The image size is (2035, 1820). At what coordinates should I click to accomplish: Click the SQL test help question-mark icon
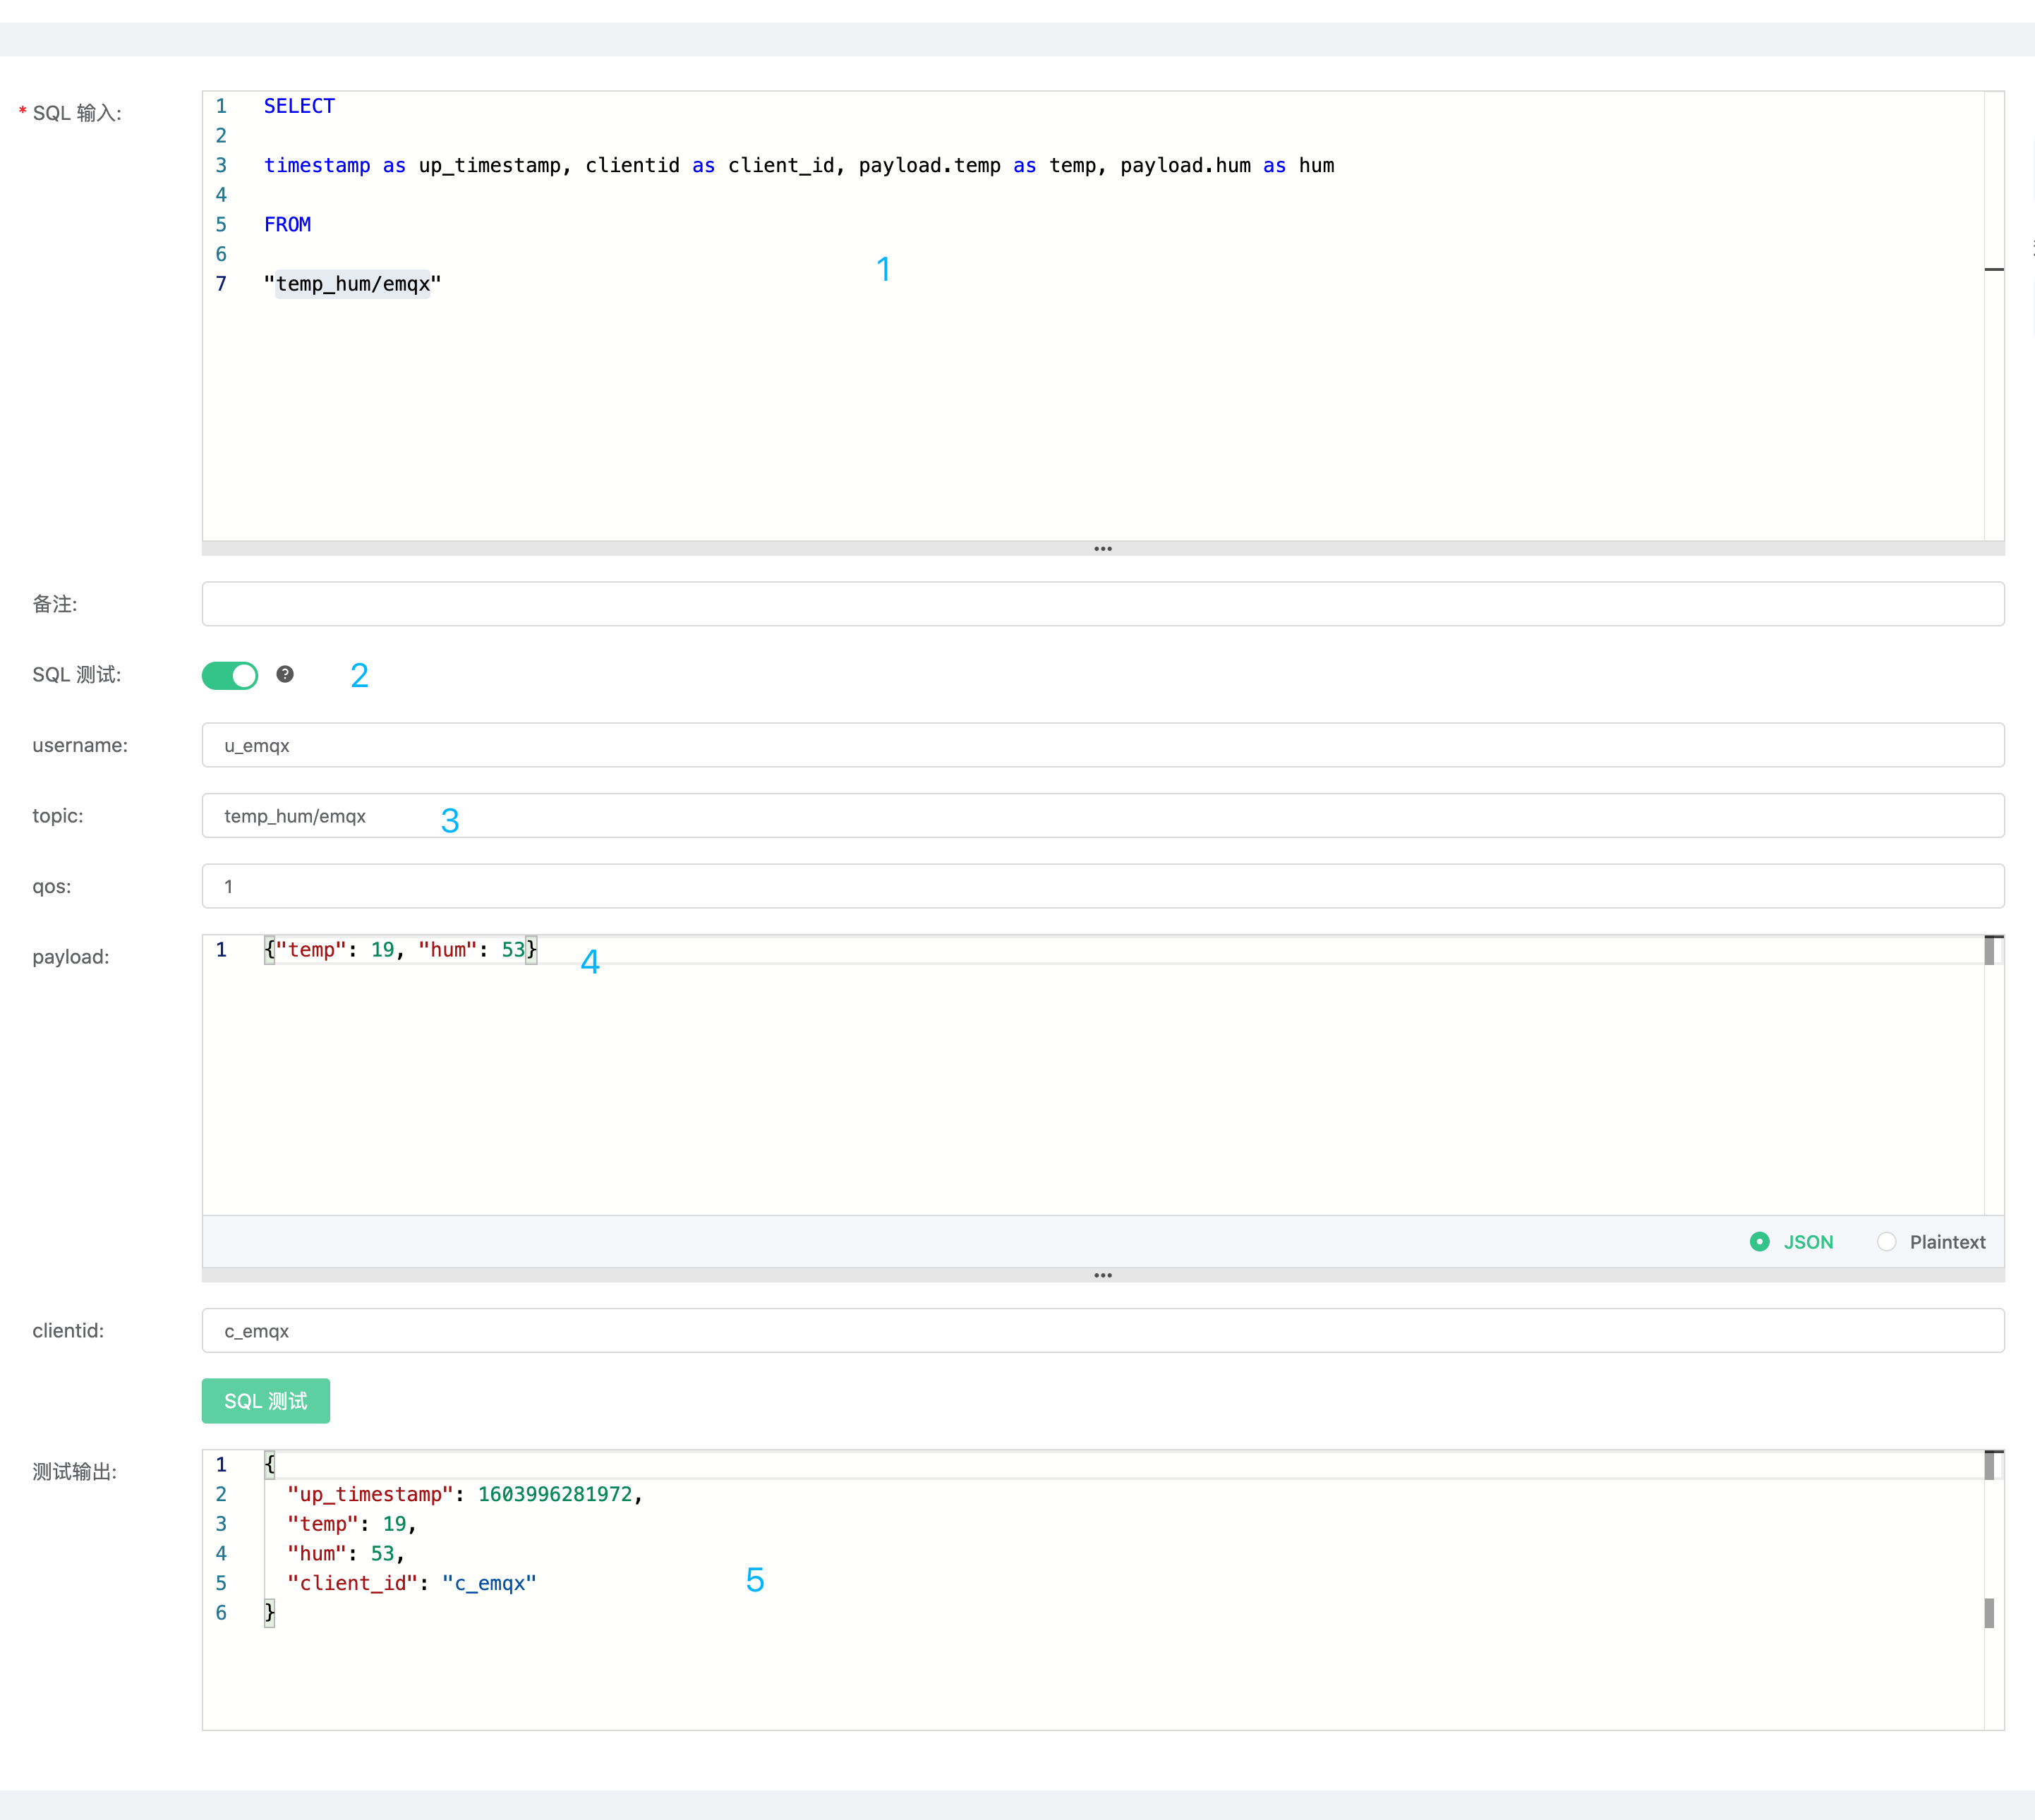(x=285, y=674)
